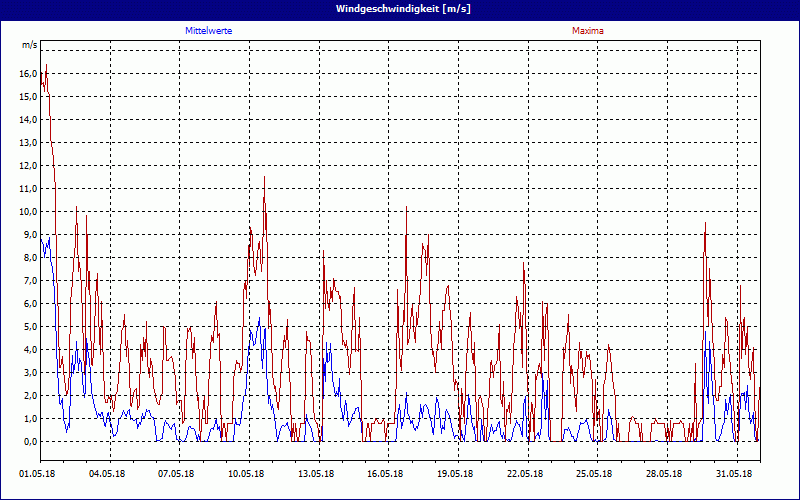Select the 3,0 y-axis value

pyautogui.click(x=30, y=372)
